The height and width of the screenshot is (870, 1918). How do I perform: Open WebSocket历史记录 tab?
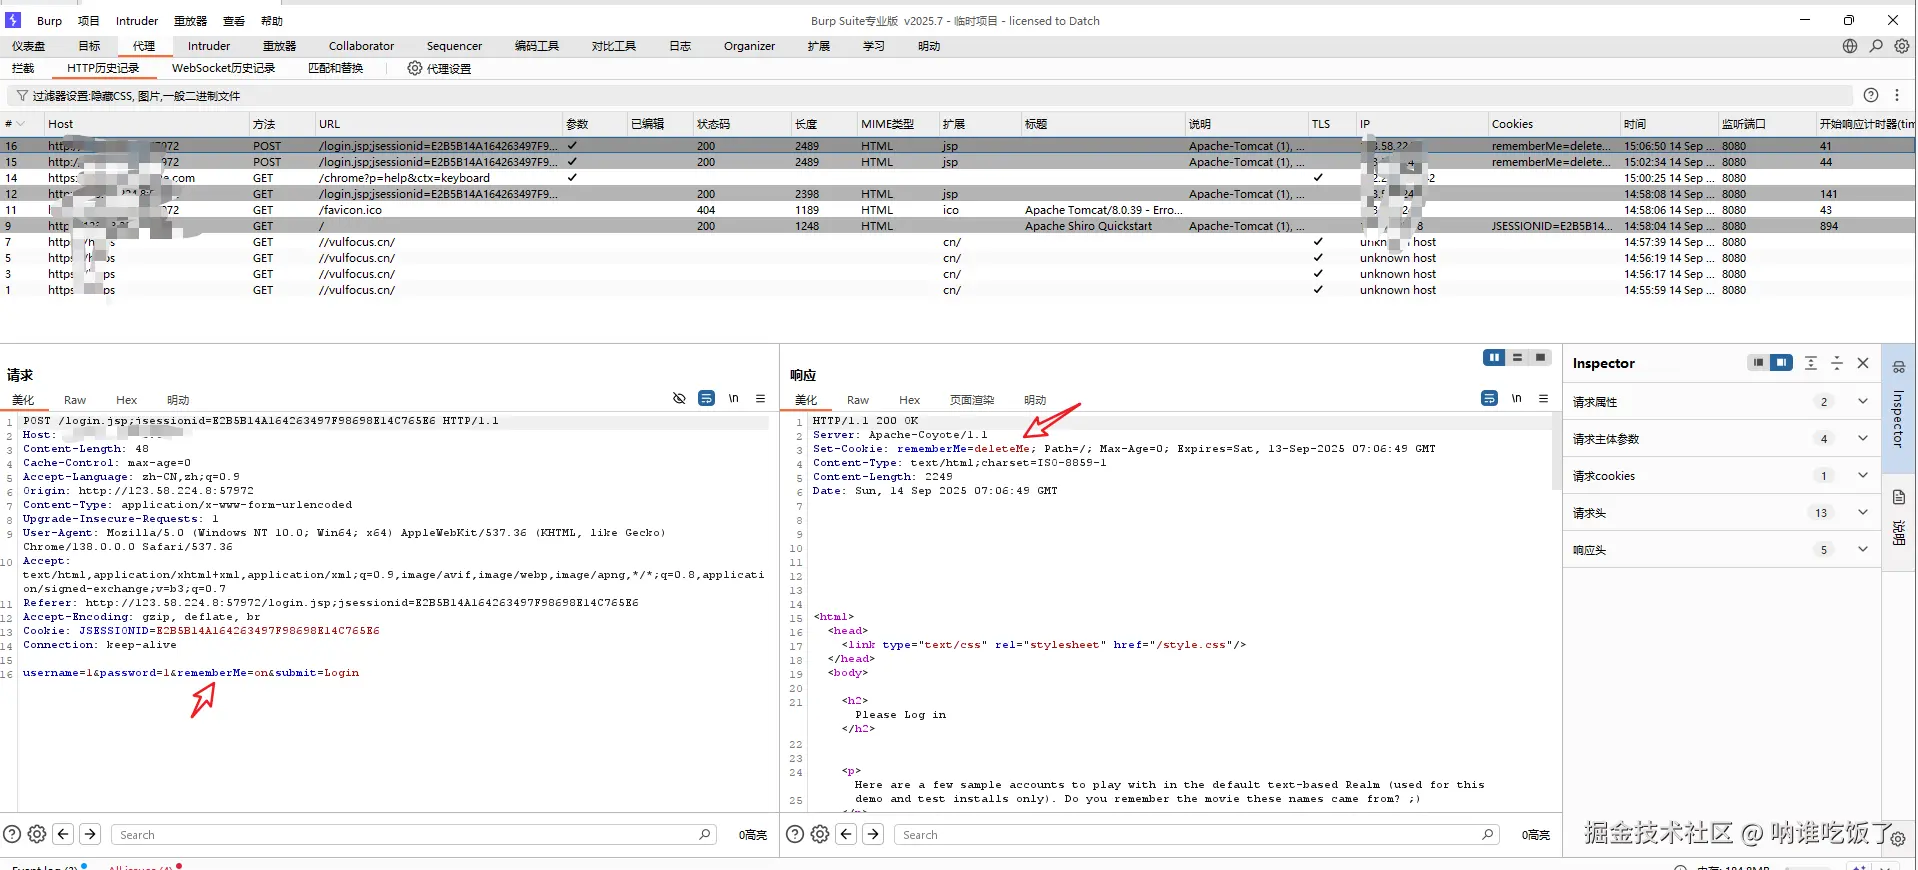[223, 68]
